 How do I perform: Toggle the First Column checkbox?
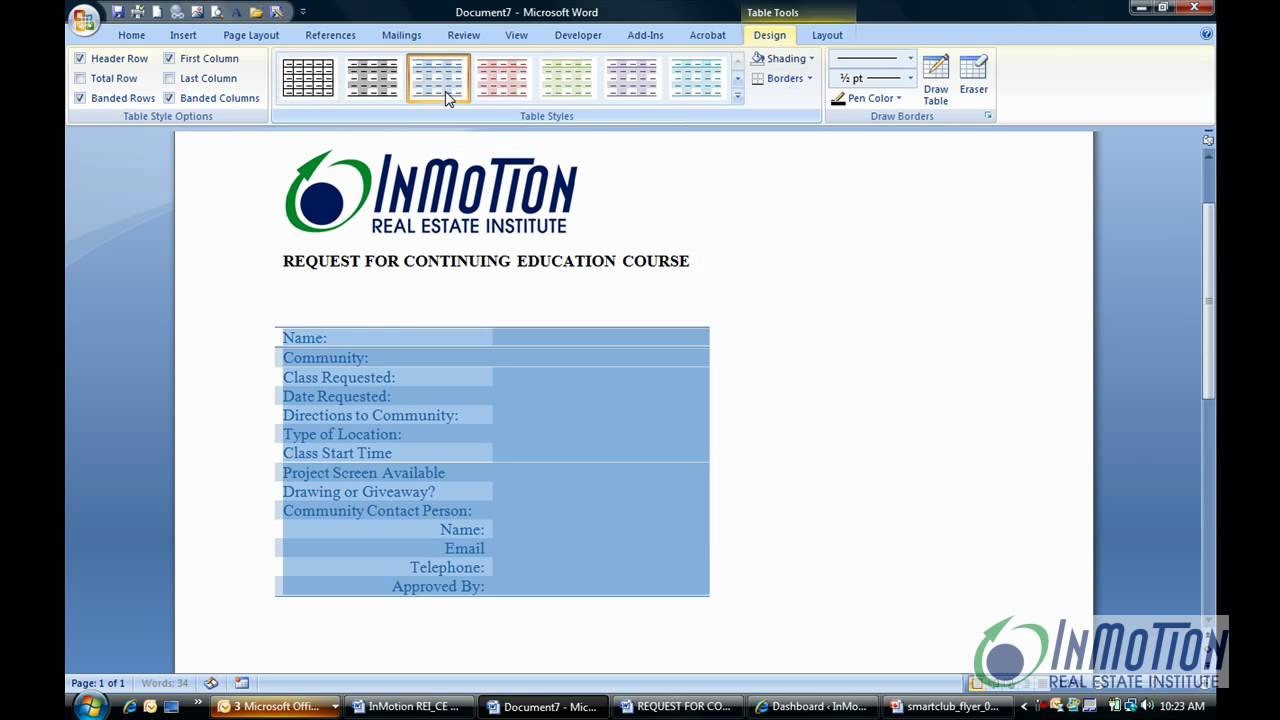click(x=169, y=58)
